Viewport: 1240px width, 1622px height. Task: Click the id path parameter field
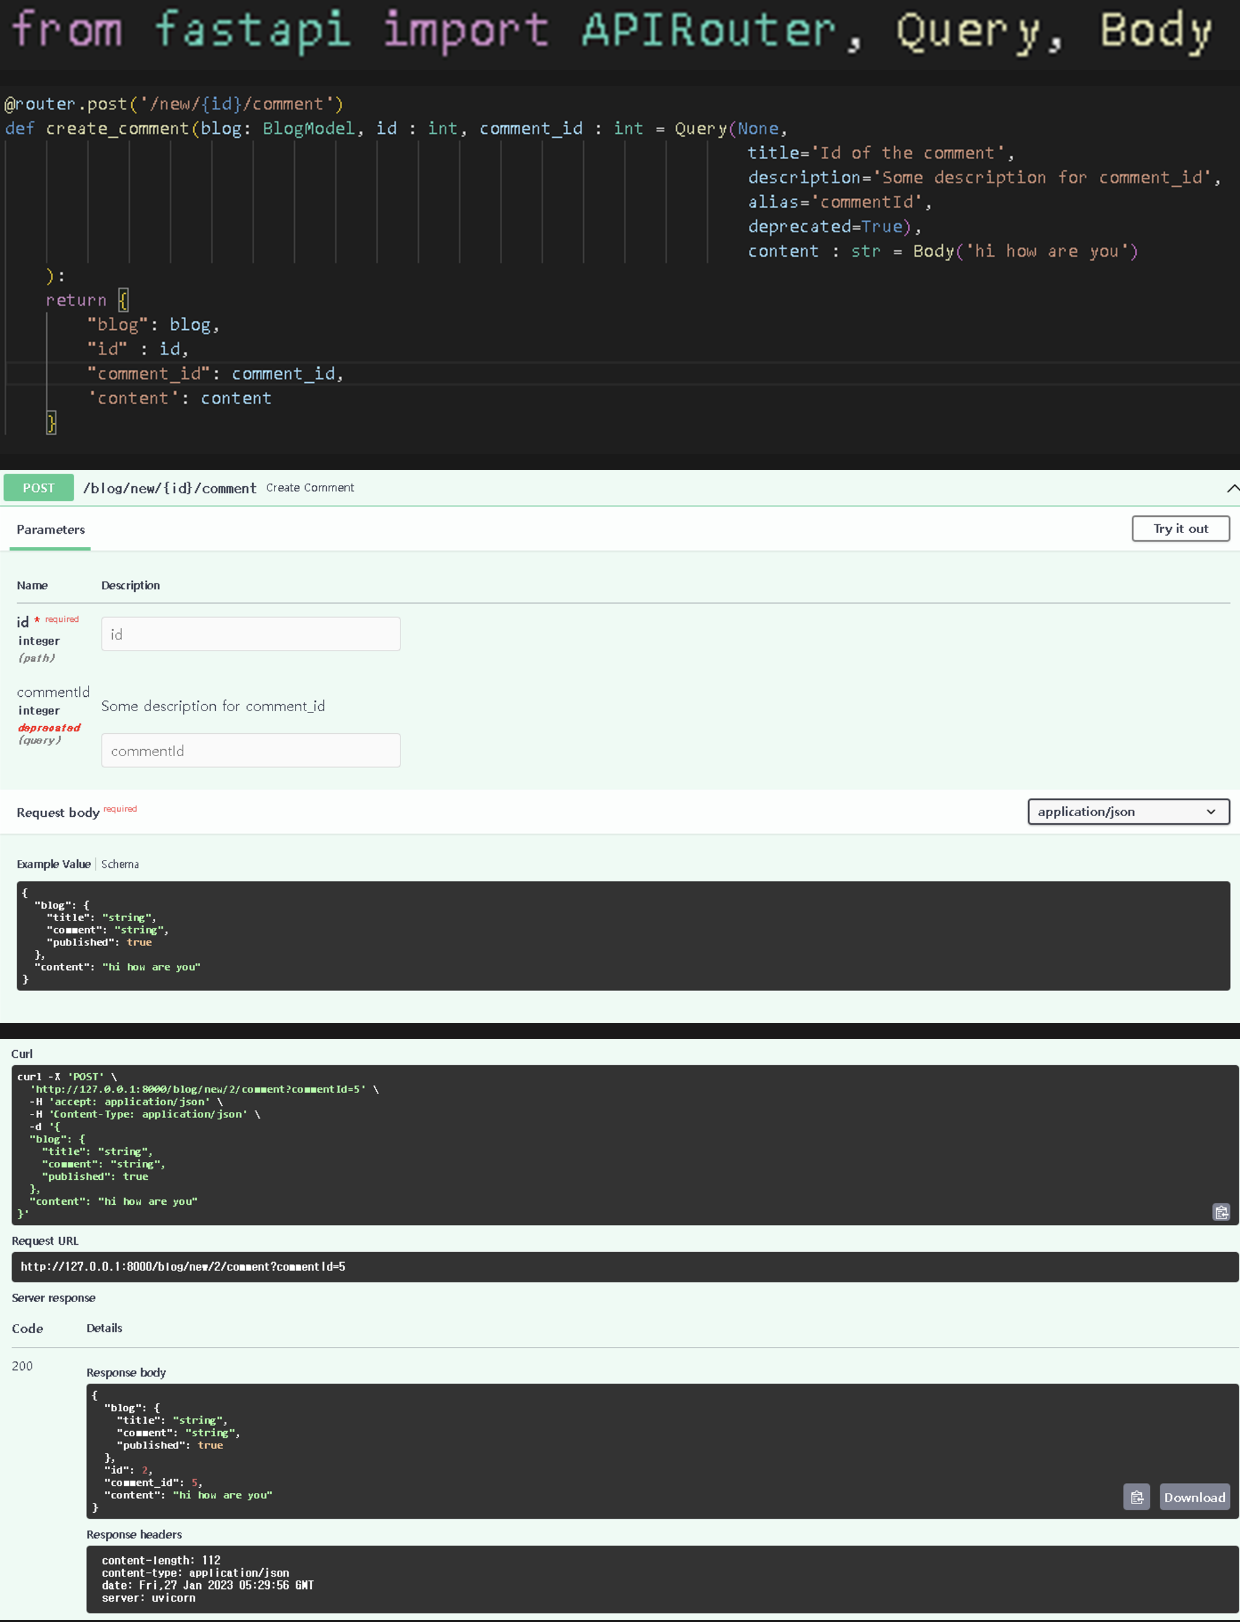[250, 635]
